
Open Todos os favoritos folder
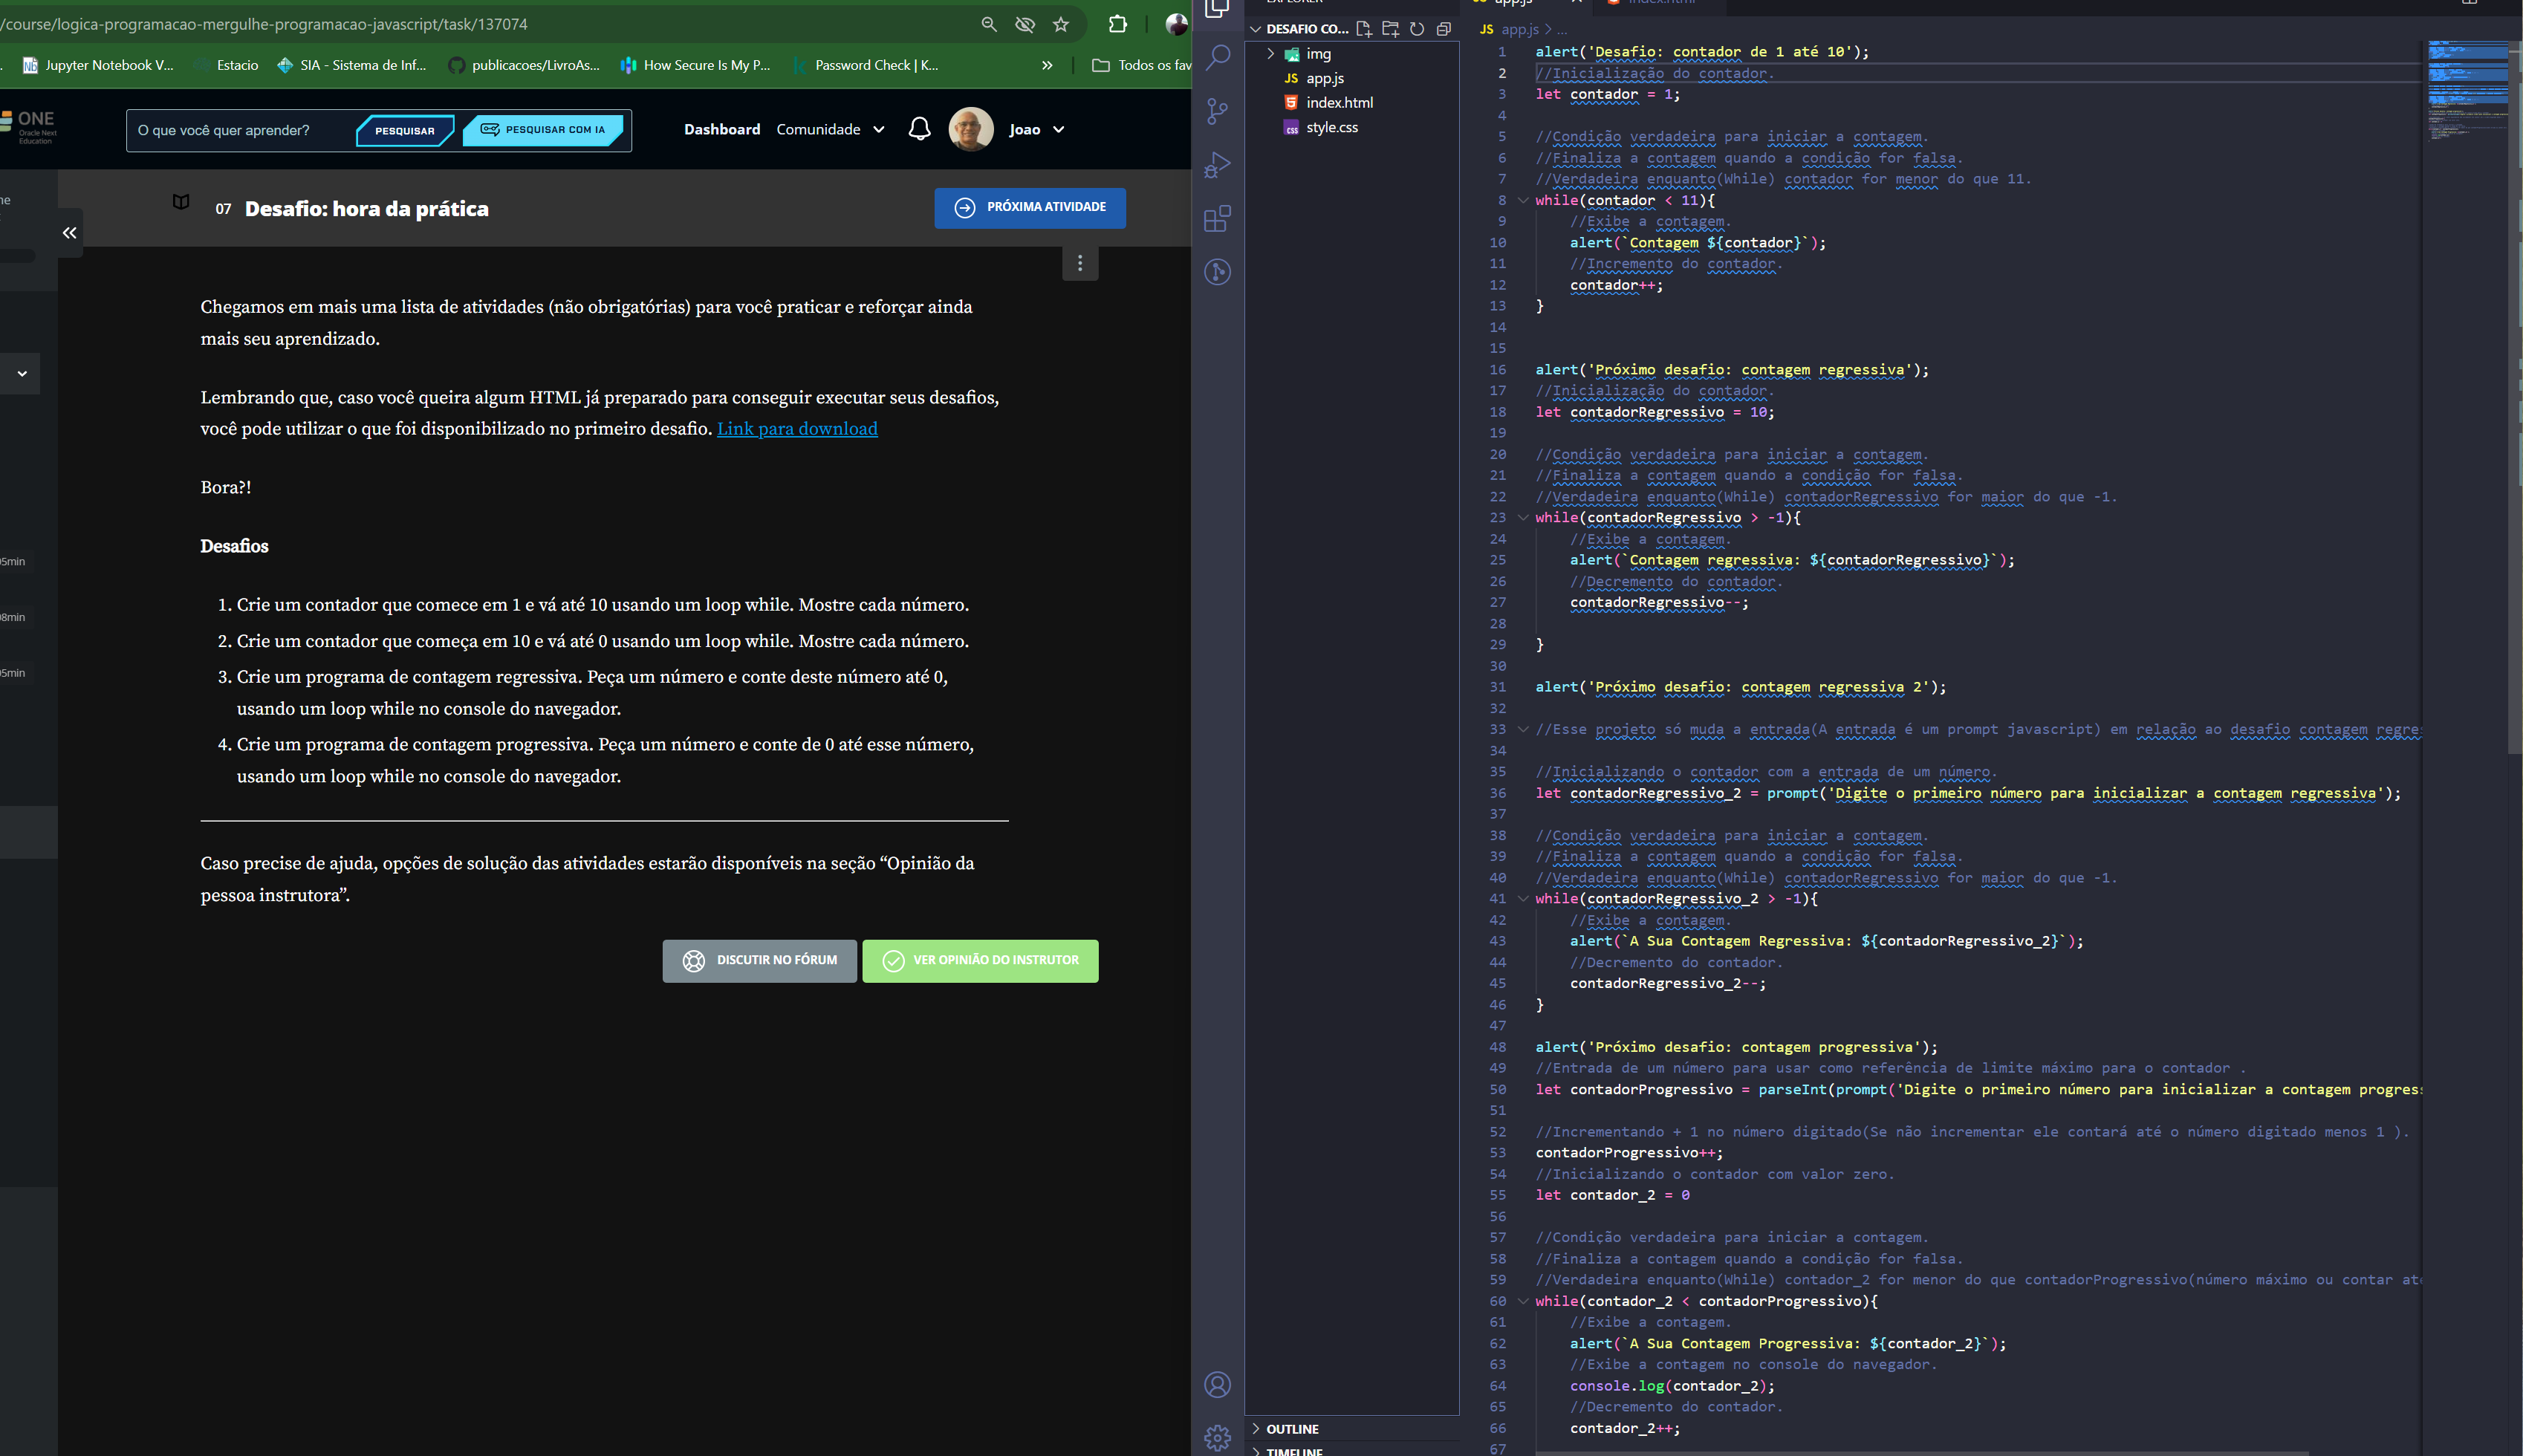point(1141,65)
